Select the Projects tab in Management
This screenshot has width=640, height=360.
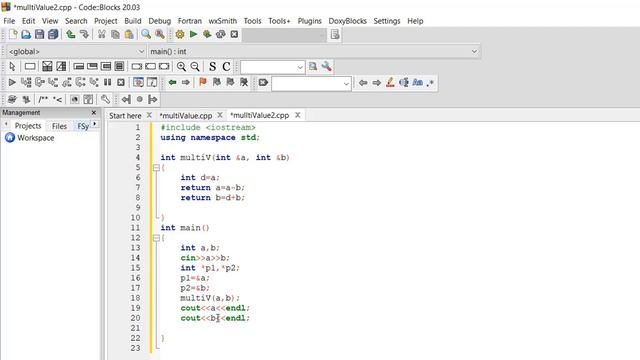(x=28, y=126)
